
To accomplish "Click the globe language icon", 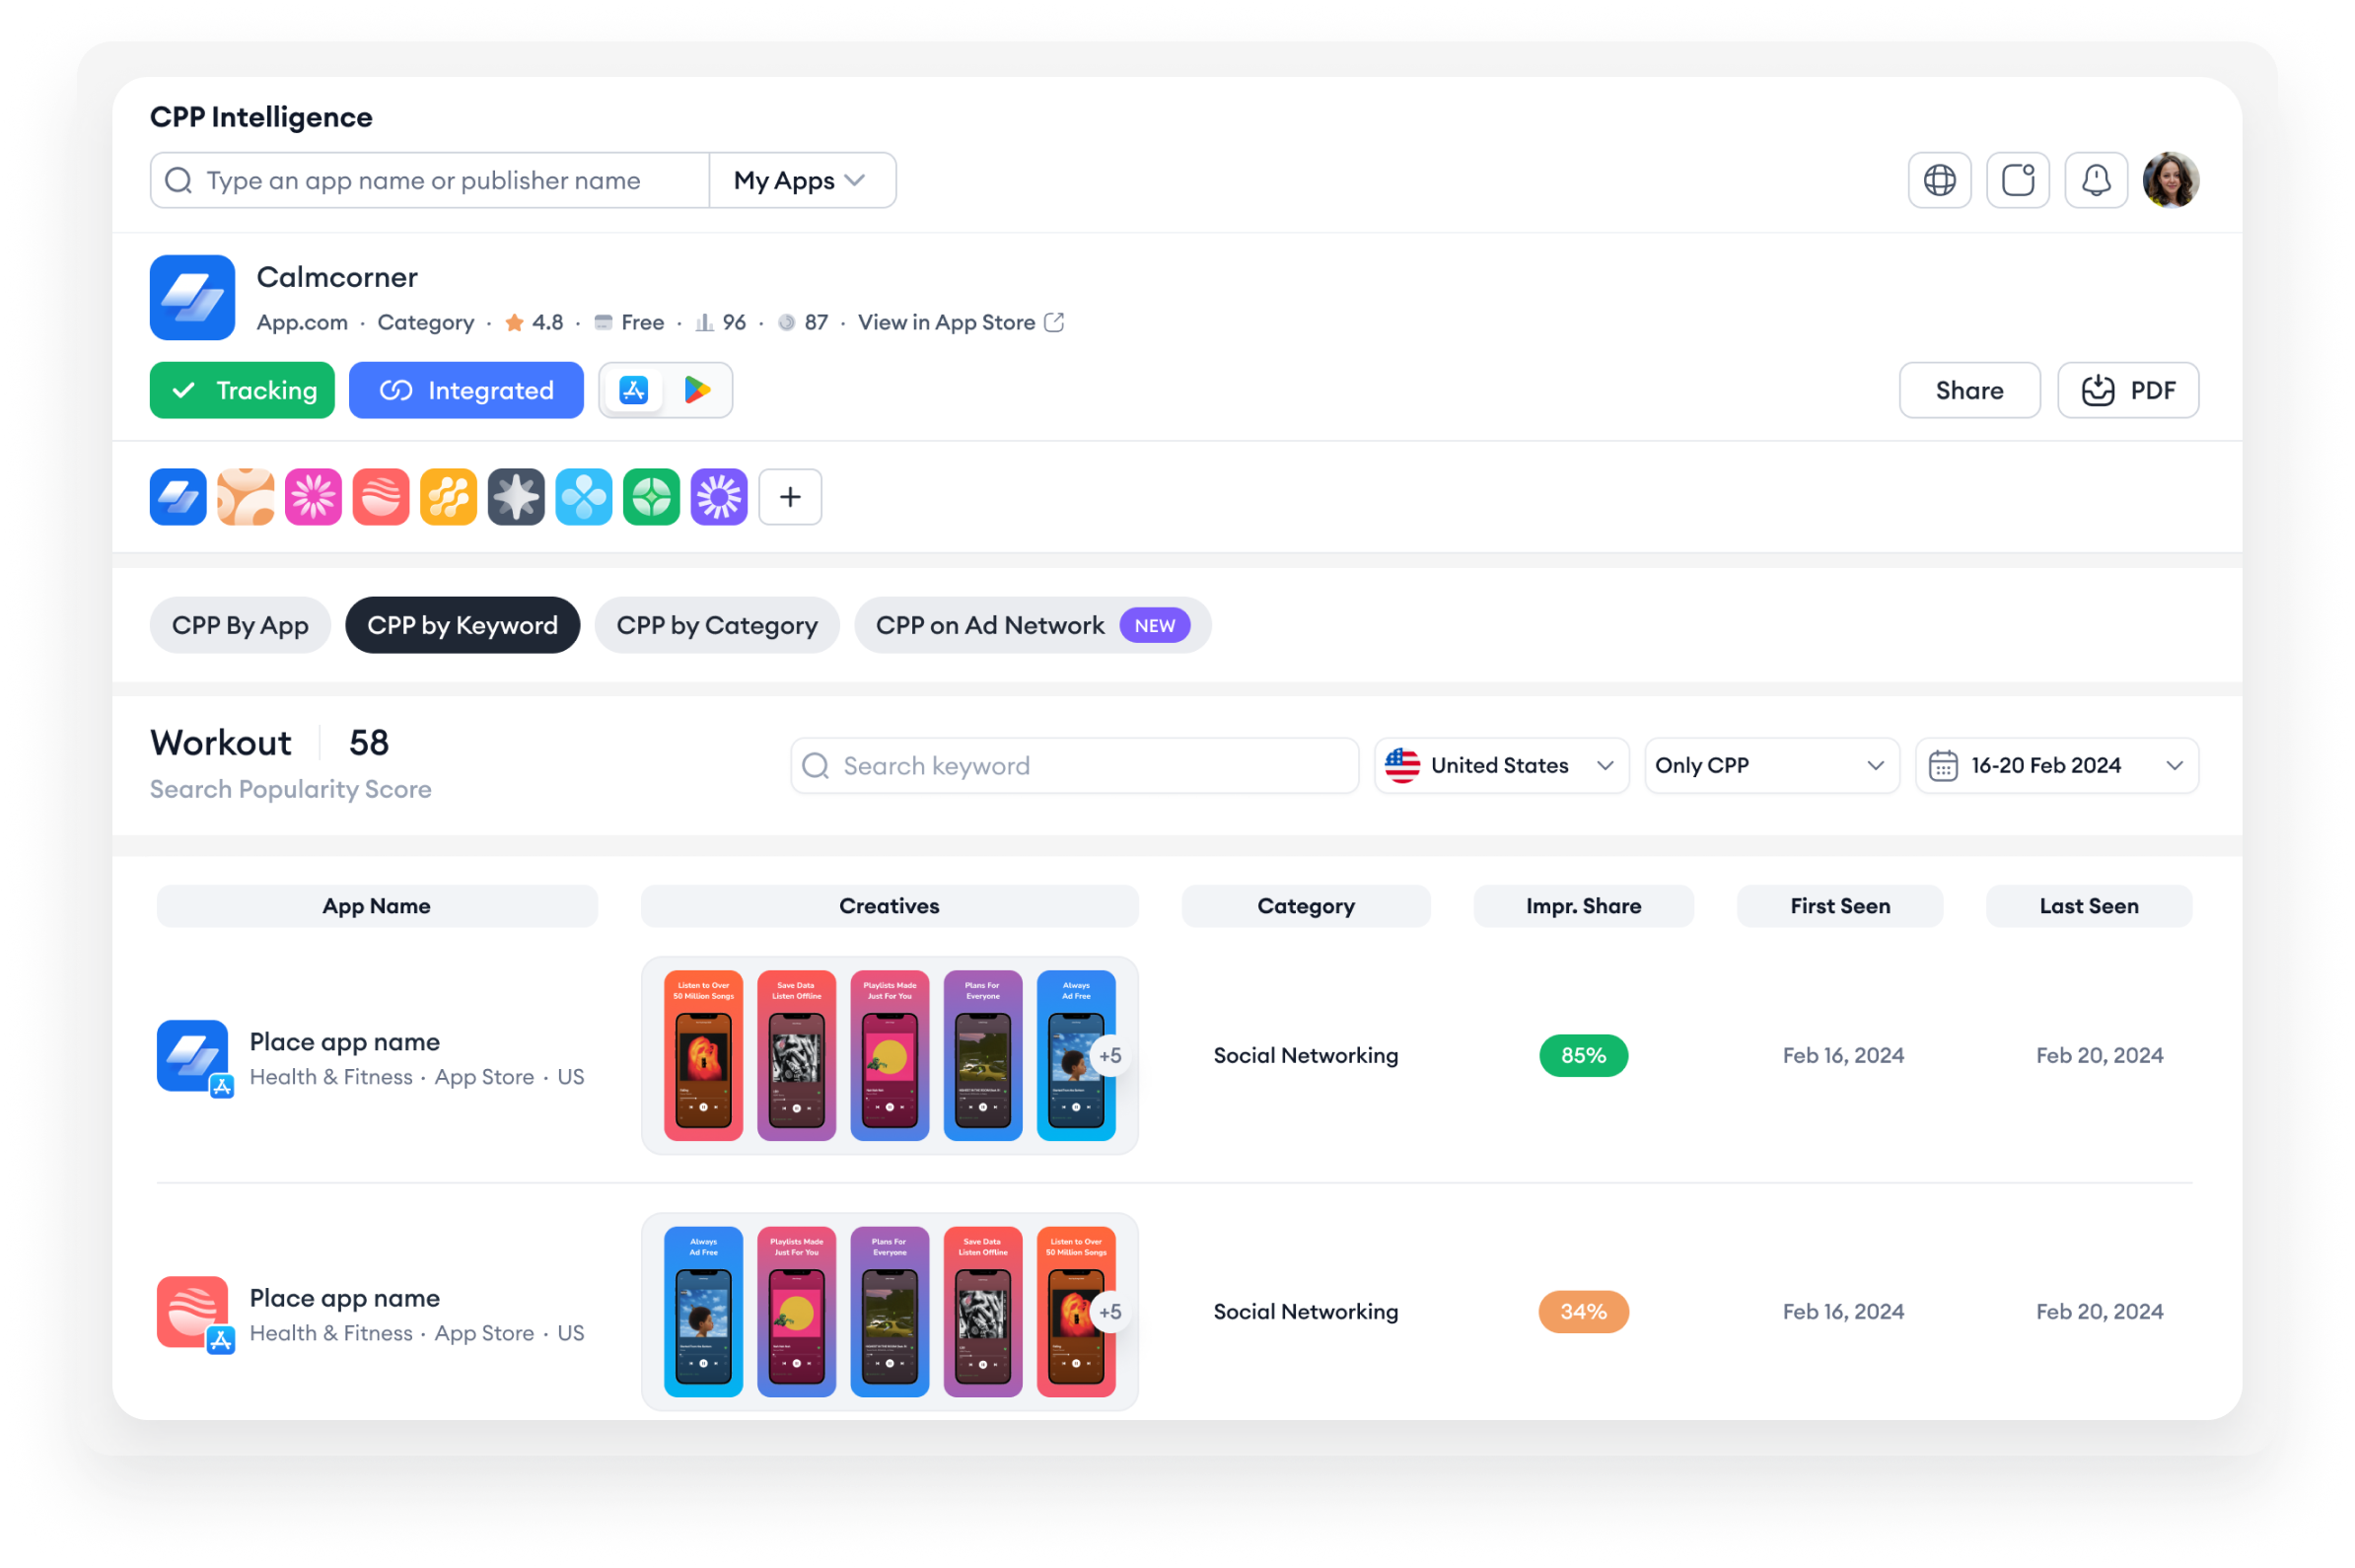I will 1939,180.
